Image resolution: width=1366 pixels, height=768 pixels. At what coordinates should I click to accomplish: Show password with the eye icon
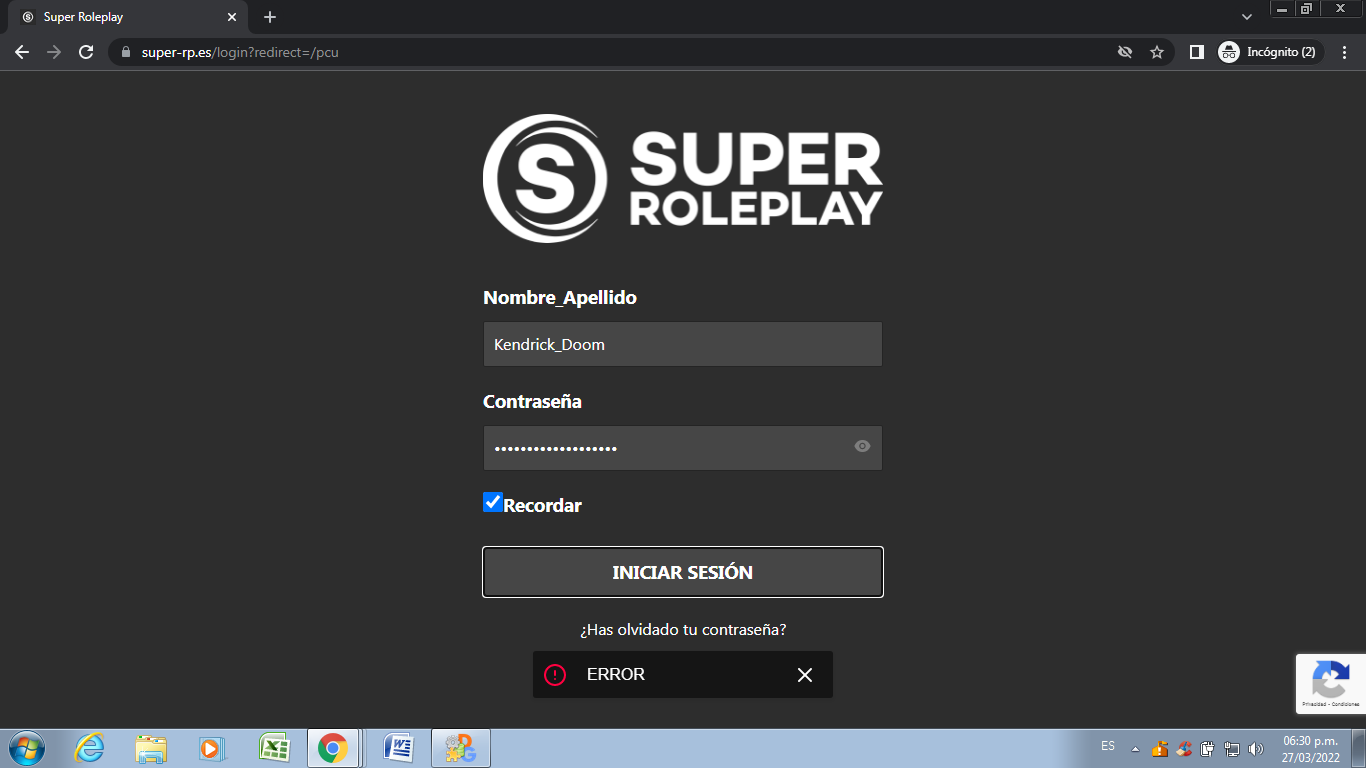click(862, 446)
